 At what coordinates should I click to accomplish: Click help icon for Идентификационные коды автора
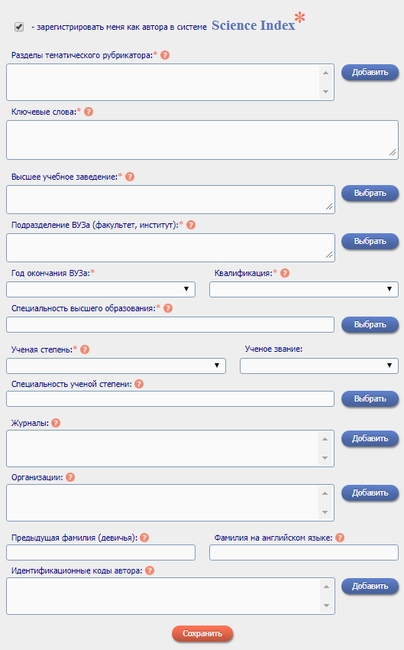(x=150, y=570)
